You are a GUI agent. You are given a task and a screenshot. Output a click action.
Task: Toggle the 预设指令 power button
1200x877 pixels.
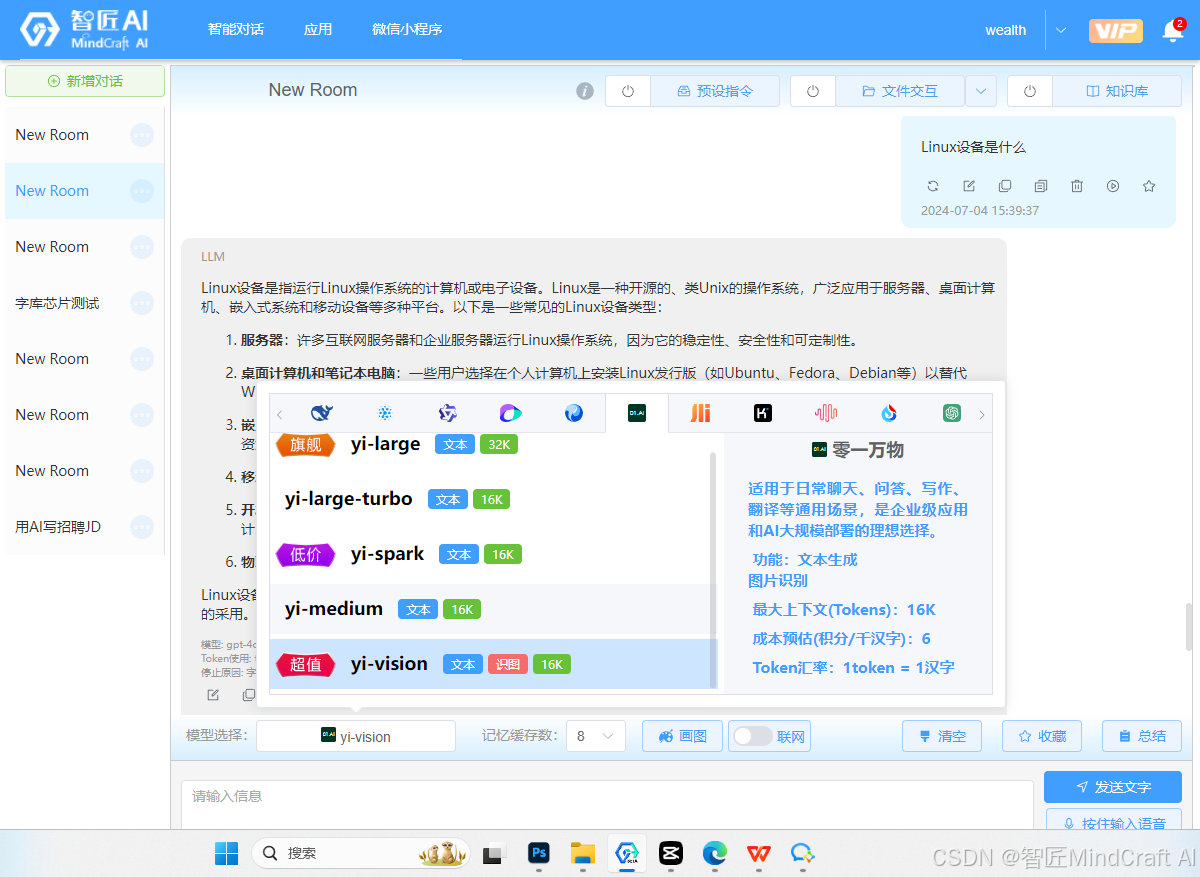(x=628, y=91)
